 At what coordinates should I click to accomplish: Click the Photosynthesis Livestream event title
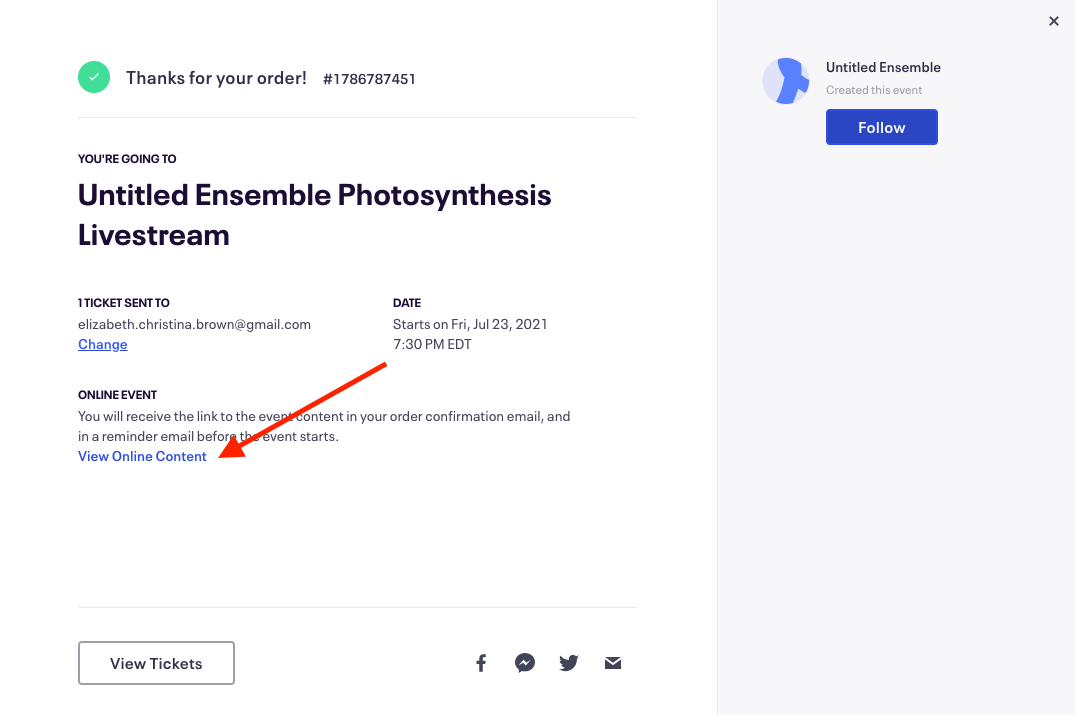coord(314,214)
